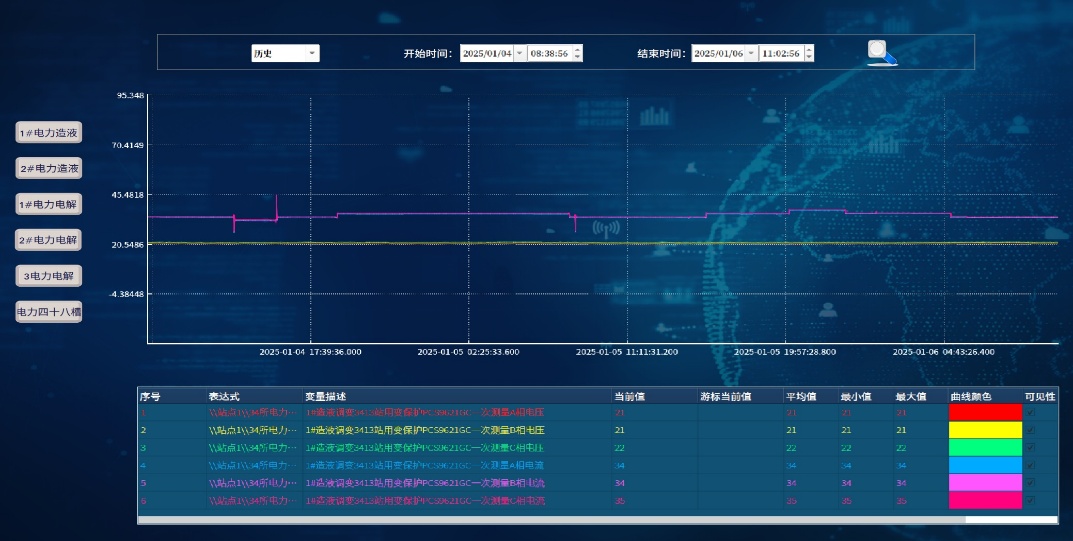Click the start time field 08:38:56
Viewport: 1073px width, 541px height.
point(549,53)
